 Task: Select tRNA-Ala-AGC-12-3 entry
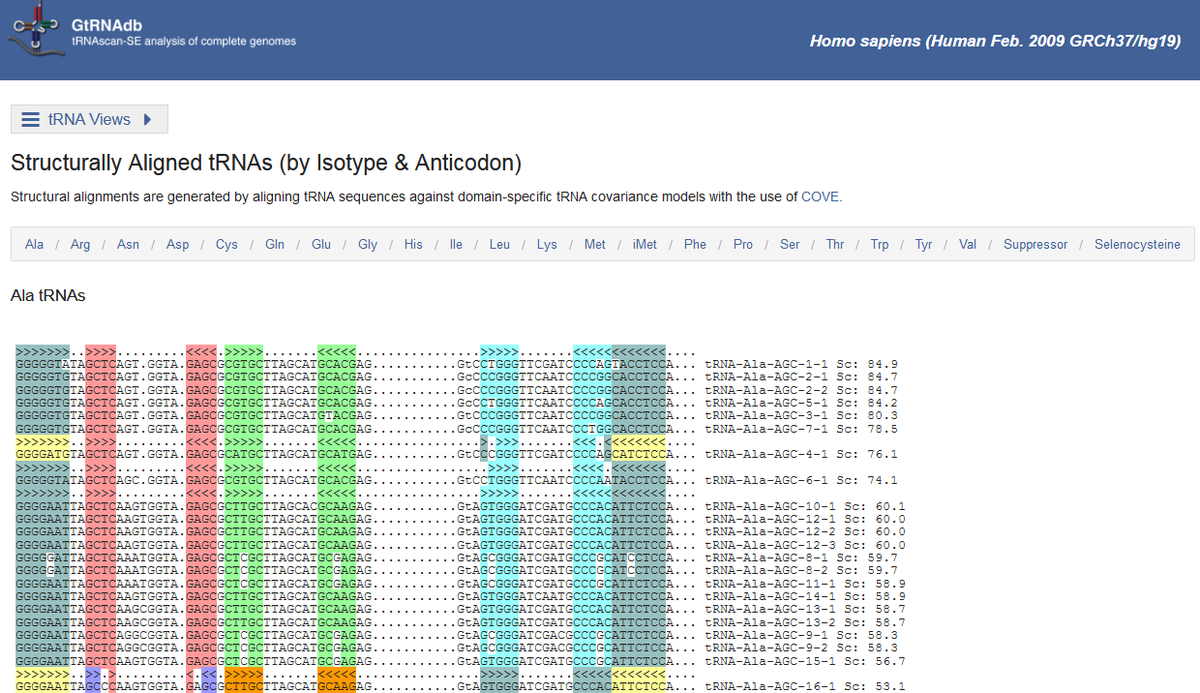pos(771,545)
